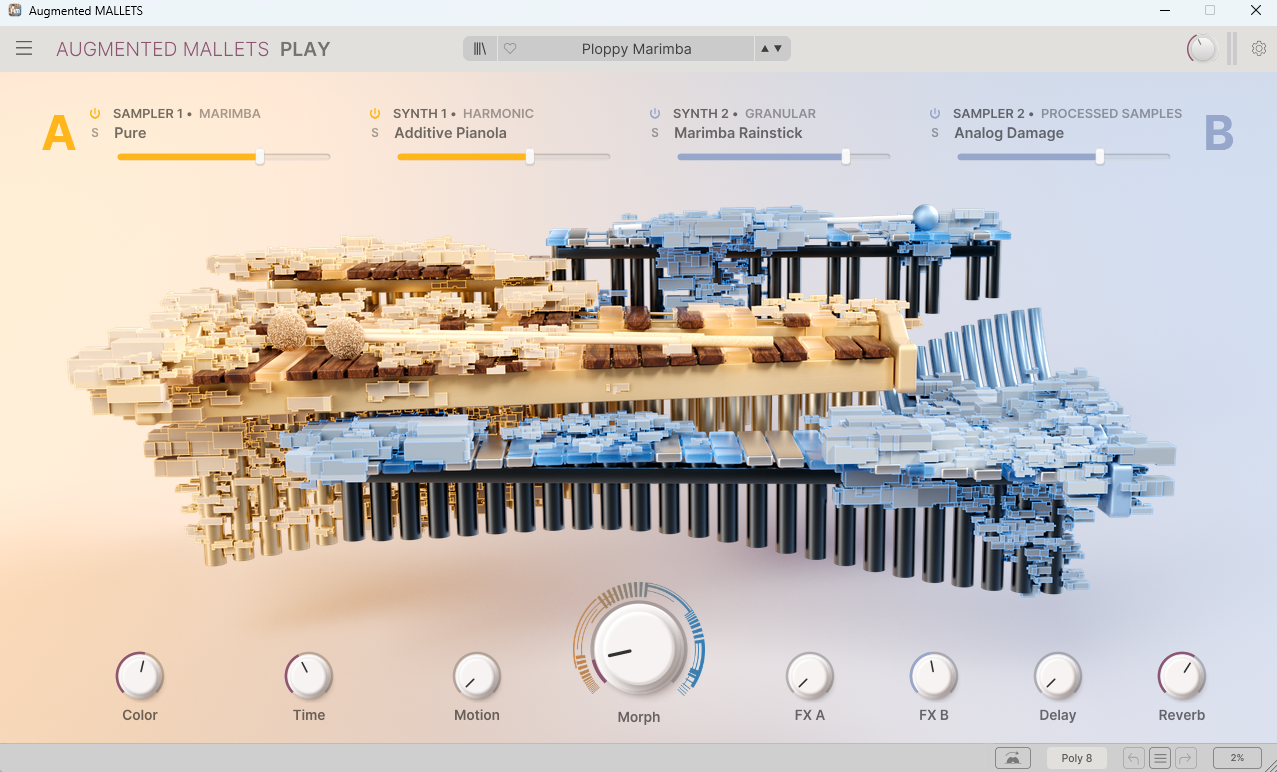Click the Augmented MALLETS title bar app icon
Image resolution: width=1277 pixels, height=772 pixels.
[x=14, y=11]
